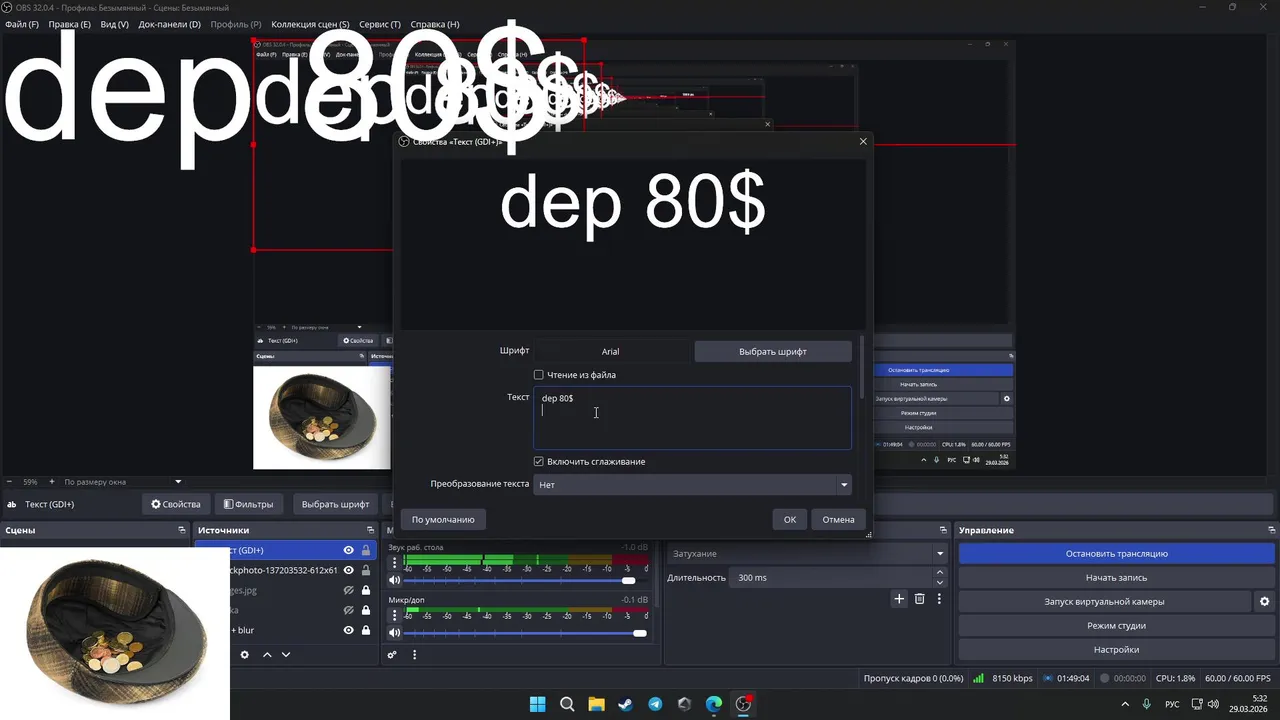
Task: Click the Текст input field with dep 80$
Action: point(692,418)
